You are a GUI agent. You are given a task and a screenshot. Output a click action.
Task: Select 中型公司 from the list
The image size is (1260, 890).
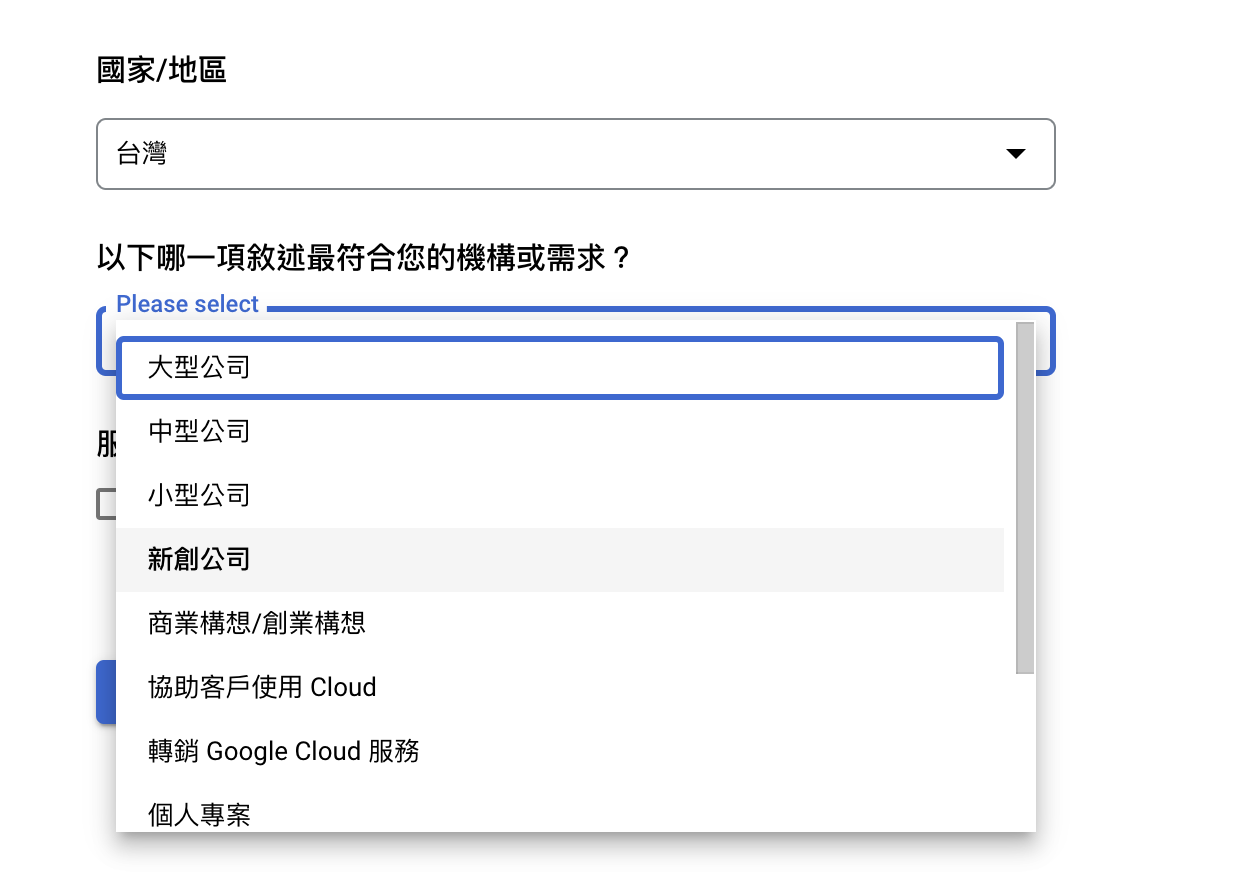[560, 431]
